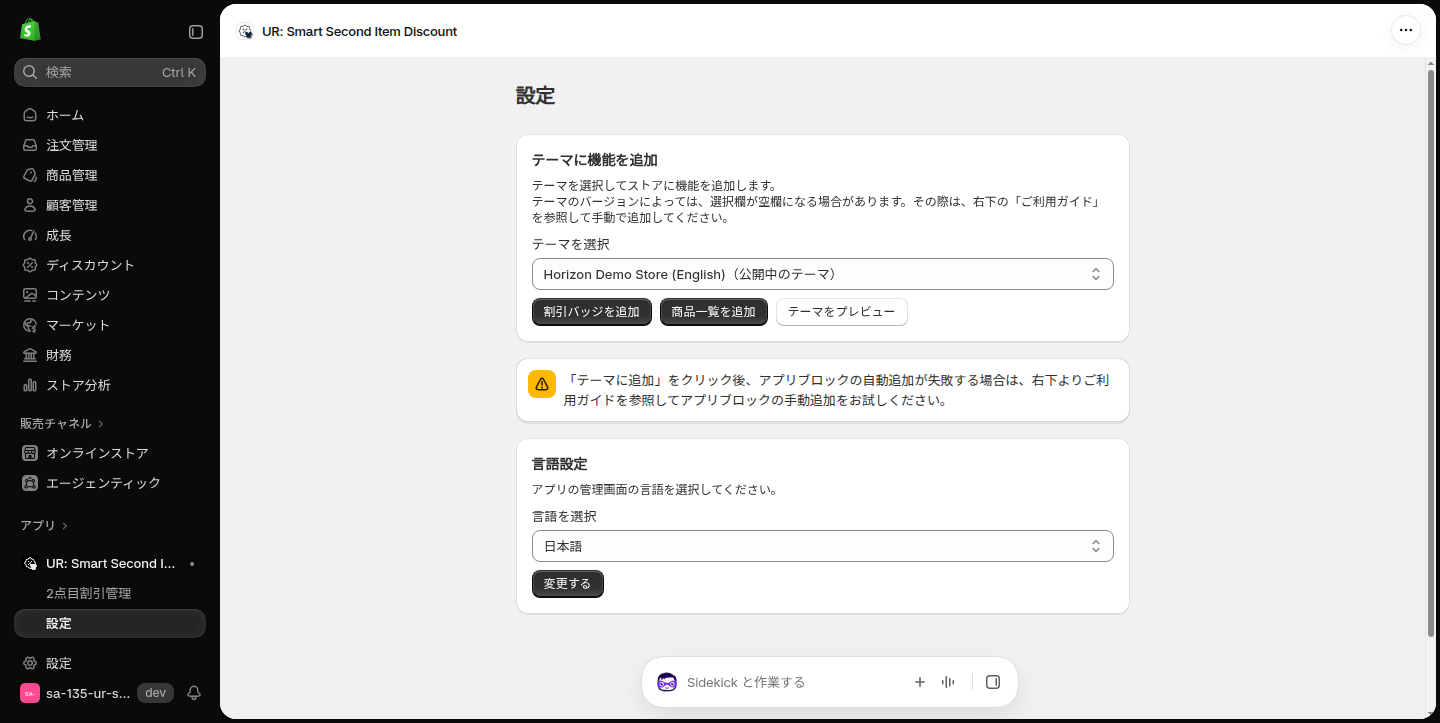Viewport: 1440px width, 723px height.
Task: Open マーケット globe icon
Action: pyautogui.click(x=30, y=325)
